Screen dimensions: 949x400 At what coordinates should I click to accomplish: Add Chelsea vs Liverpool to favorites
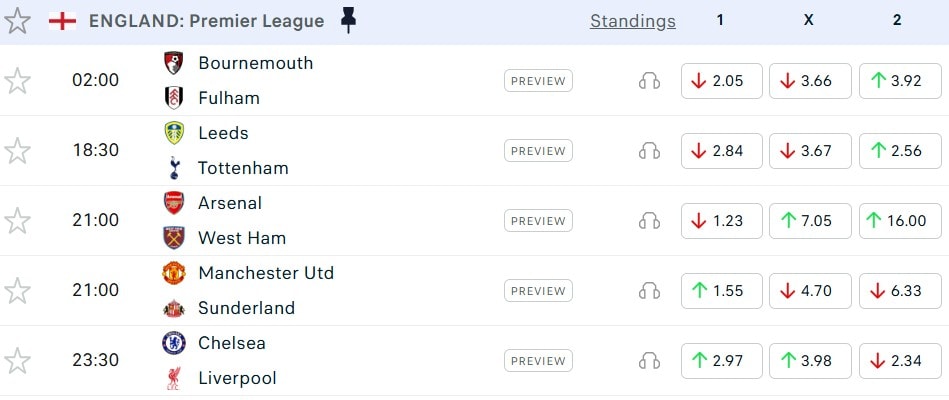click(17, 361)
